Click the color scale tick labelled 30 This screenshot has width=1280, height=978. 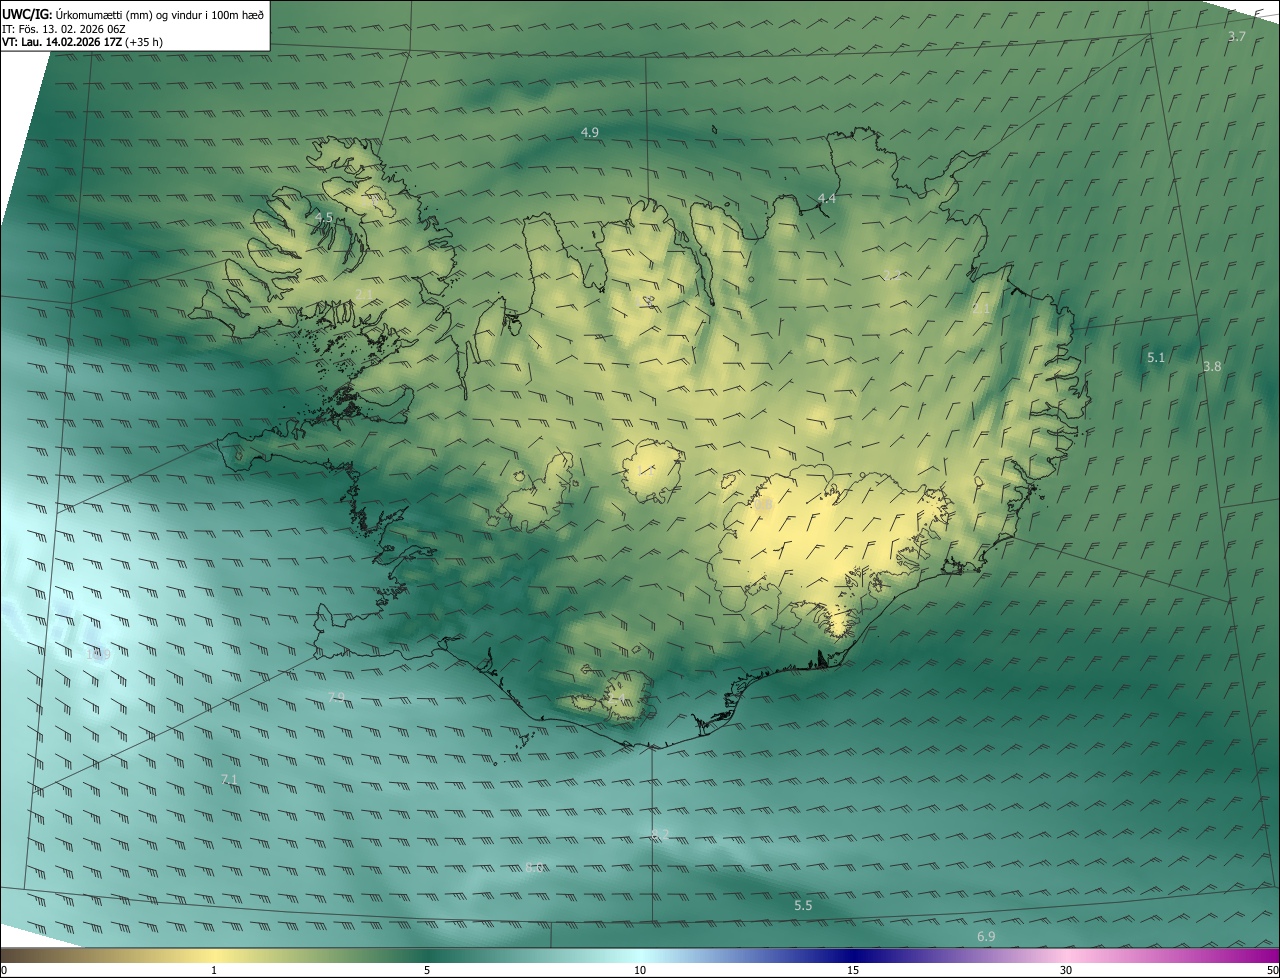pos(1066,970)
